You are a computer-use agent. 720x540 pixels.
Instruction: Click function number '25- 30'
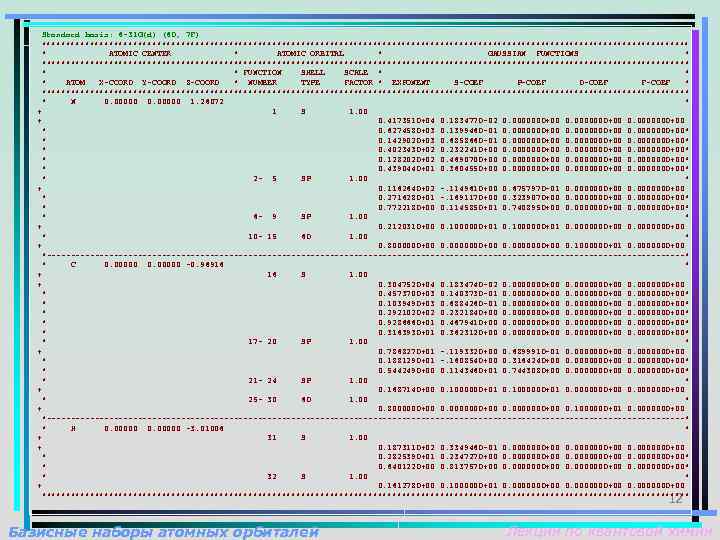point(263,400)
